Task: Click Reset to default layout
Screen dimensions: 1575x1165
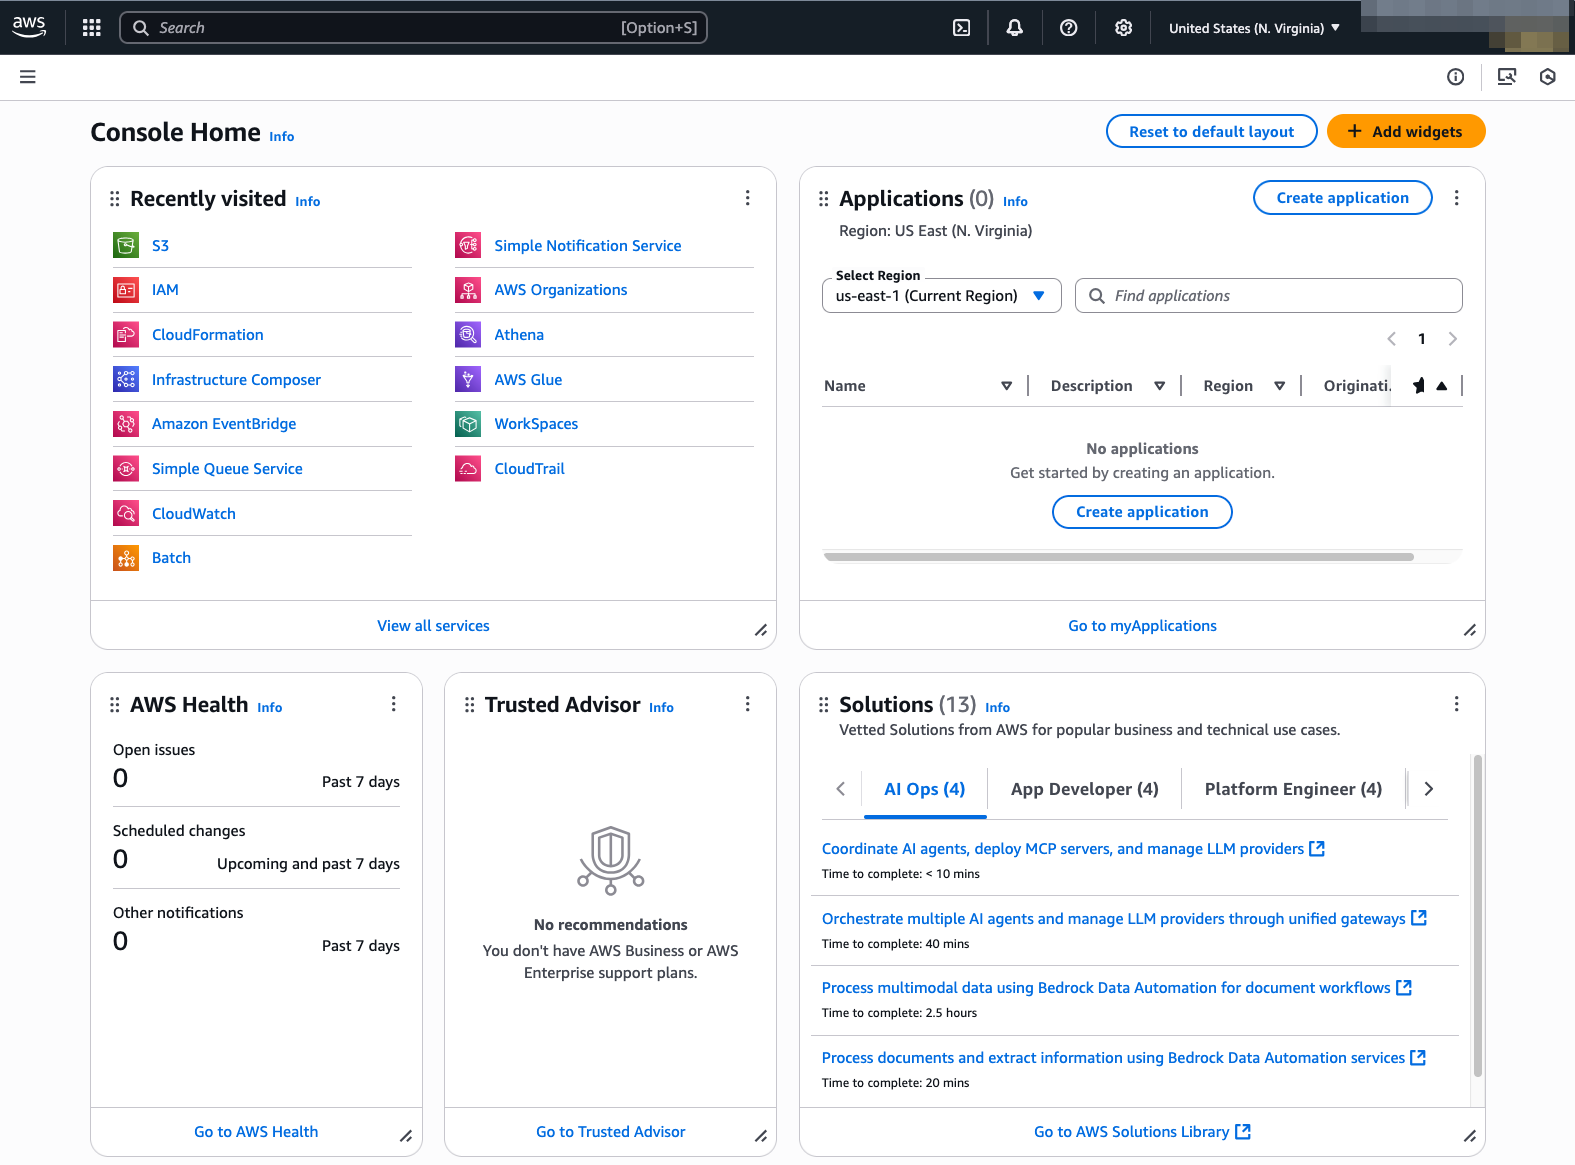Action: tap(1211, 131)
